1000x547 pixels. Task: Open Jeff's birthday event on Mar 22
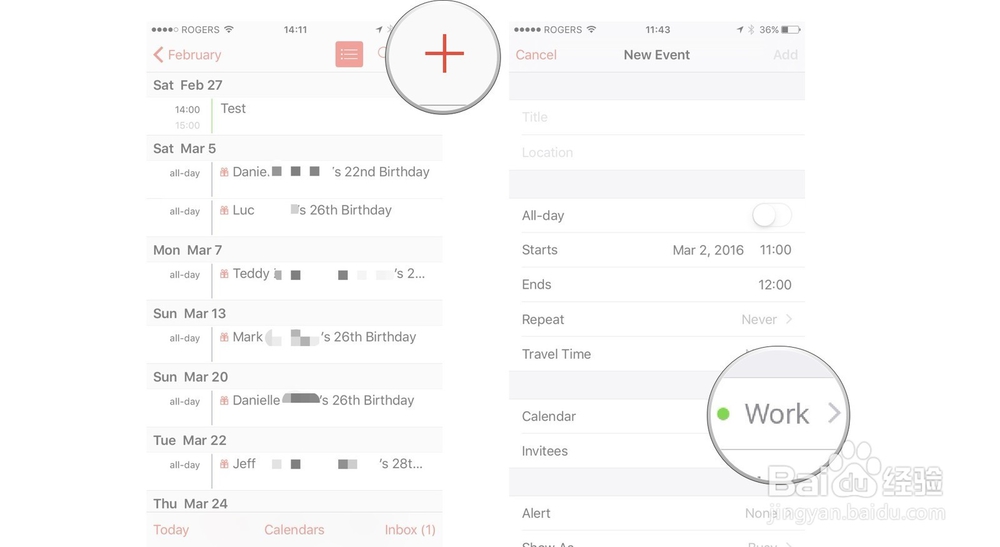(295, 471)
